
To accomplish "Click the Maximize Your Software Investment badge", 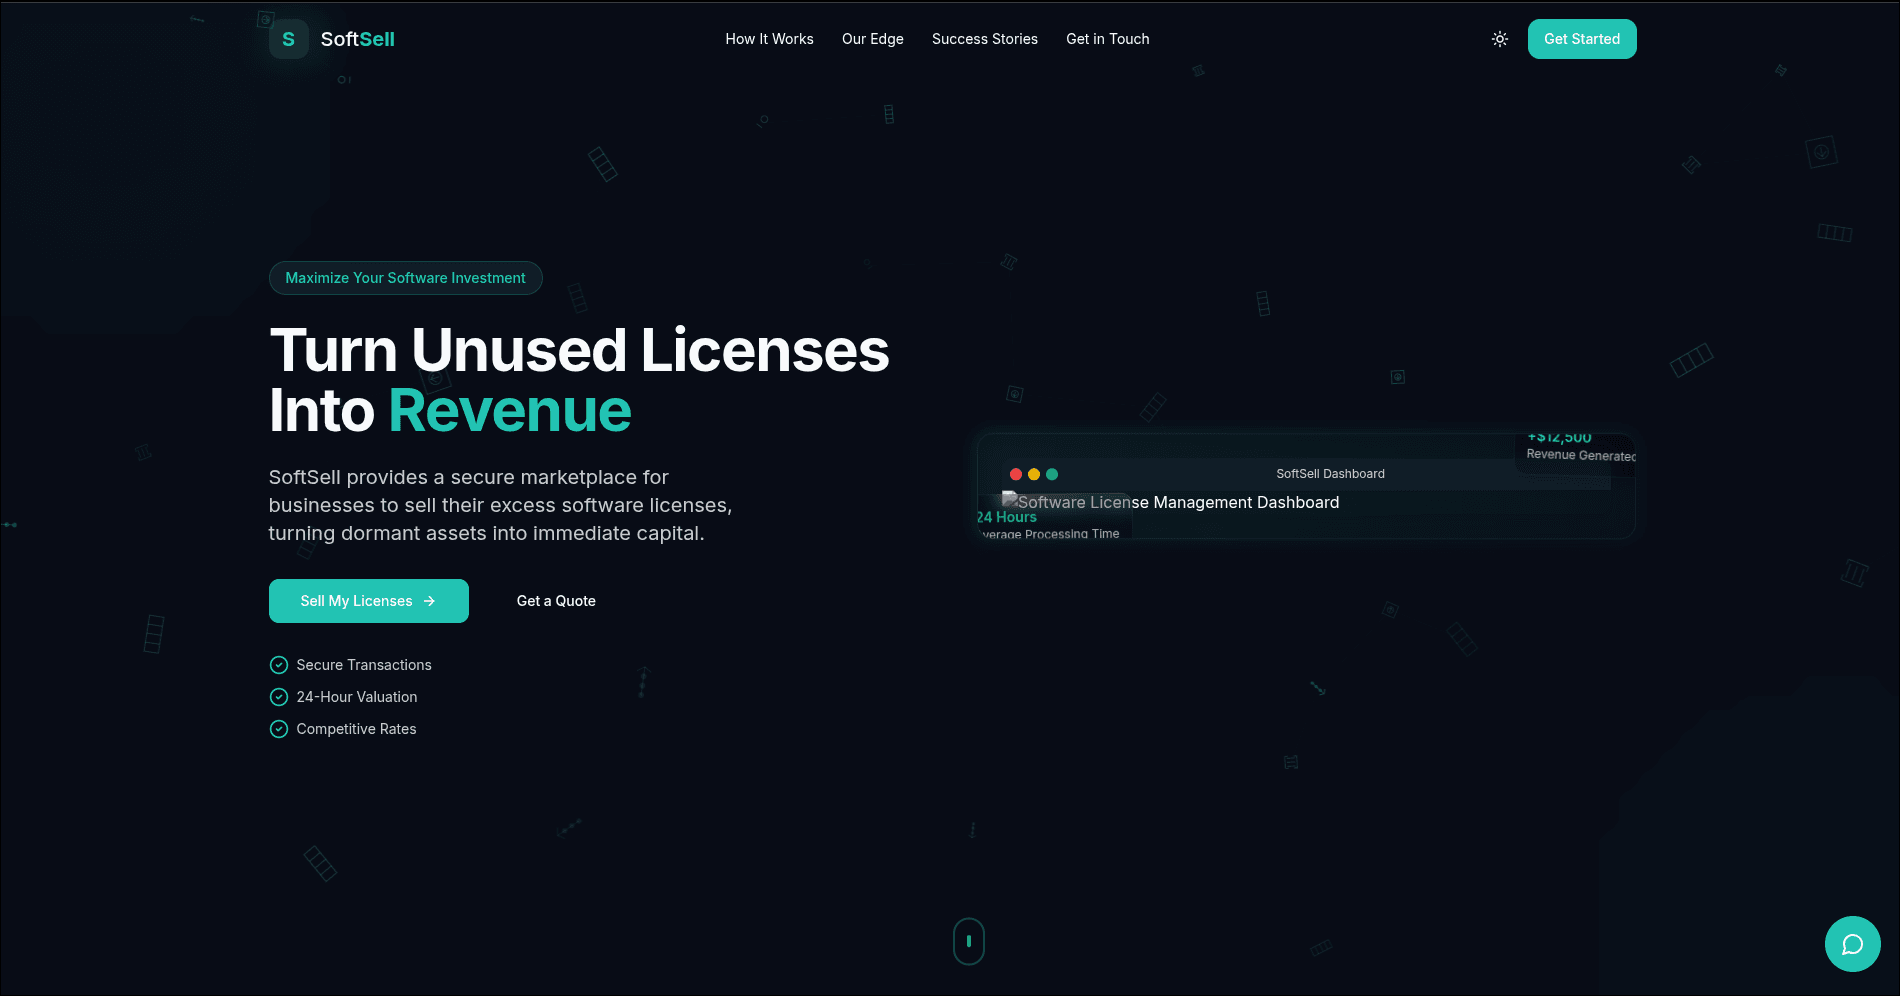I will coord(405,278).
